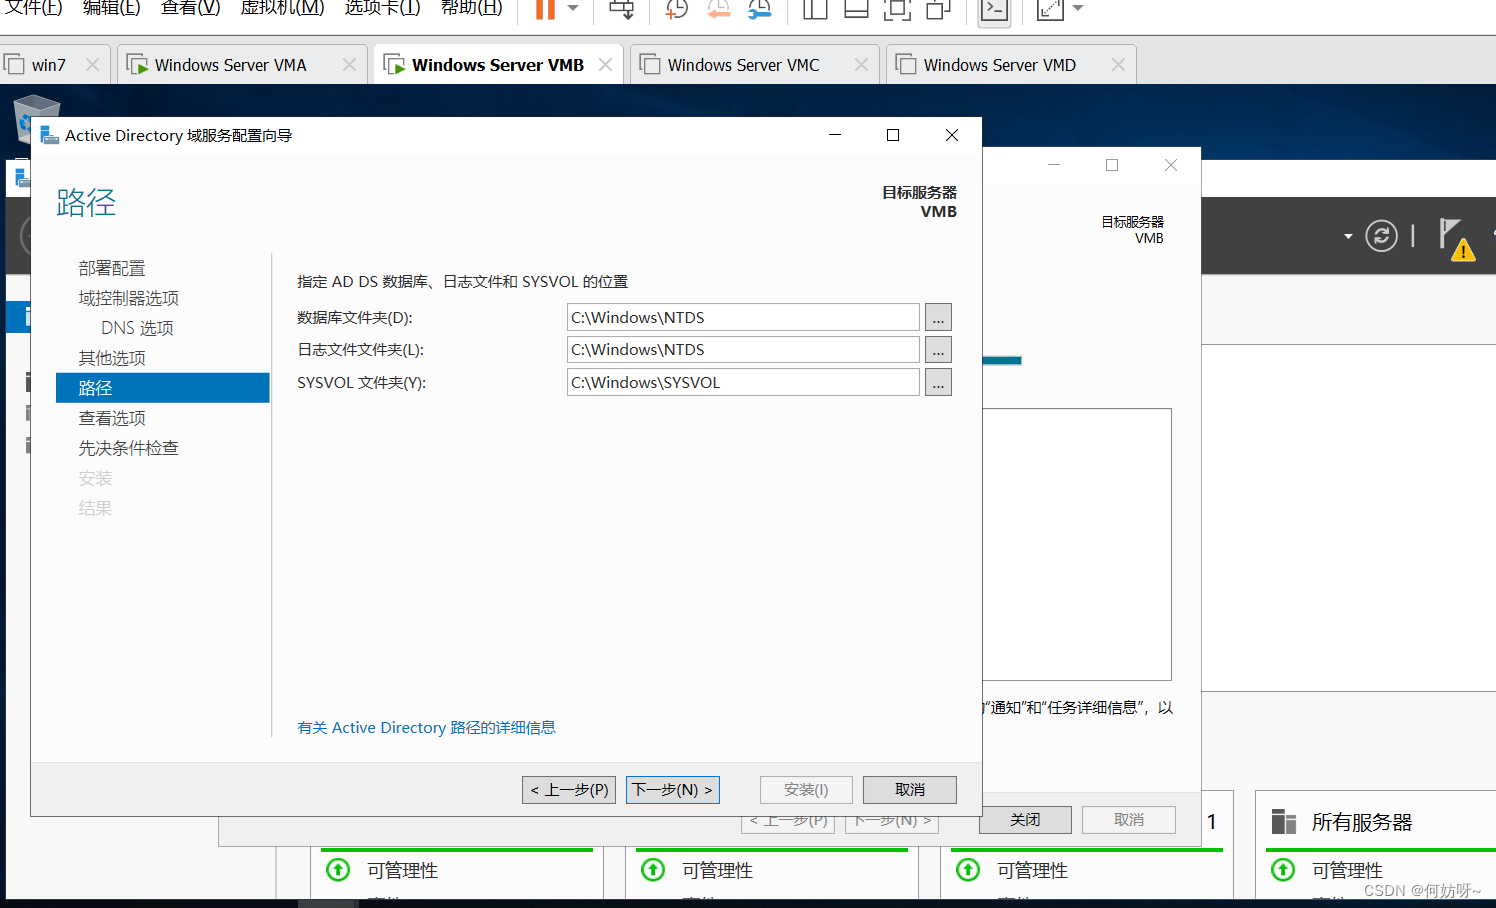Open the 查看 menu
Screen dimensions: 1496x908
click(x=190, y=8)
